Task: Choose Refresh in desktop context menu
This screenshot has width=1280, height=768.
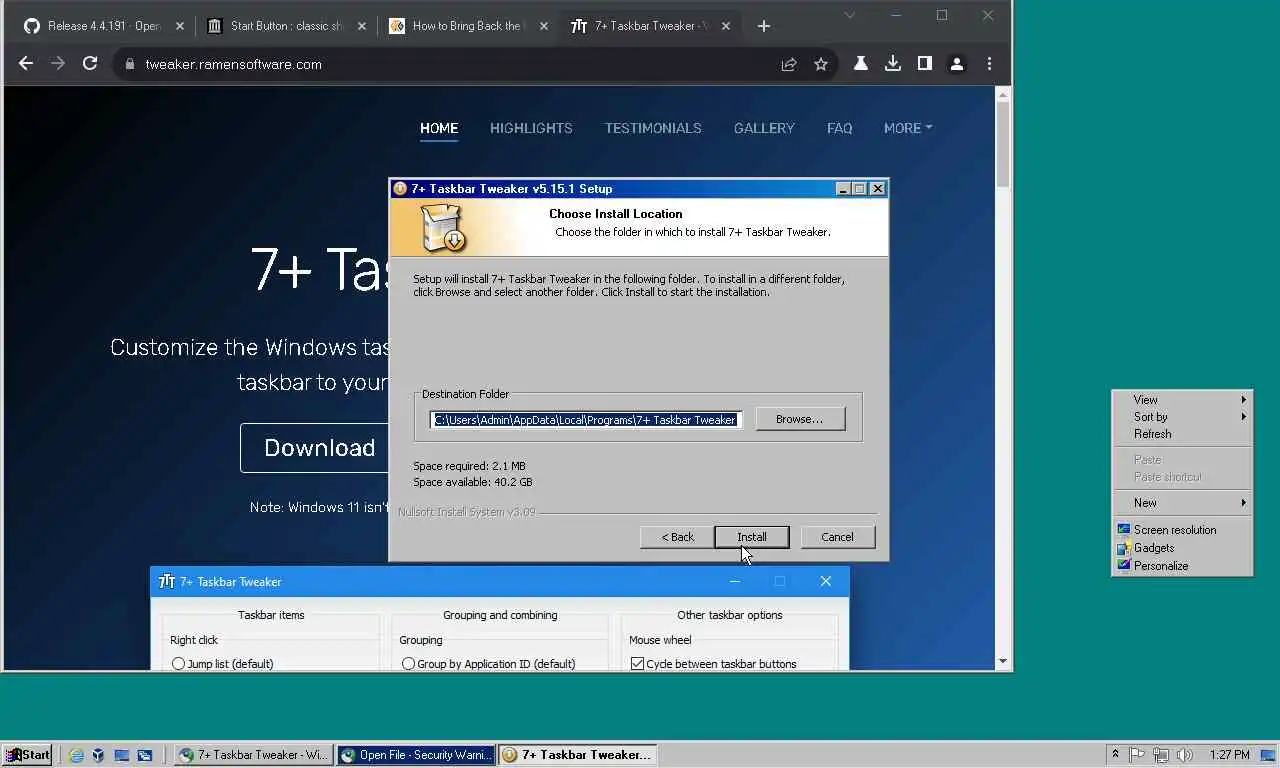Action: point(1182,434)
